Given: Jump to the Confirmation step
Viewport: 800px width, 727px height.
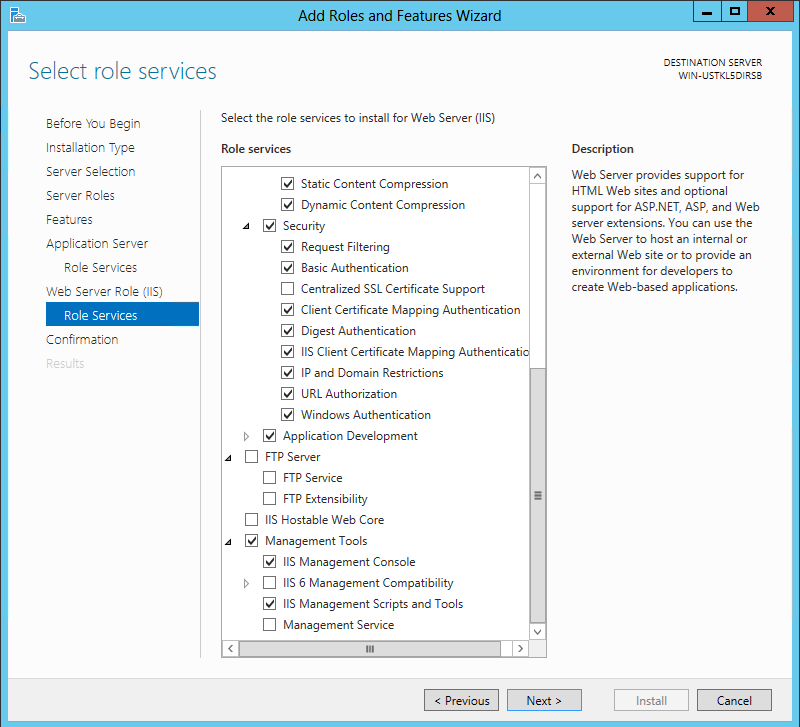Looking at the screenshot, I should click(82, 339).
